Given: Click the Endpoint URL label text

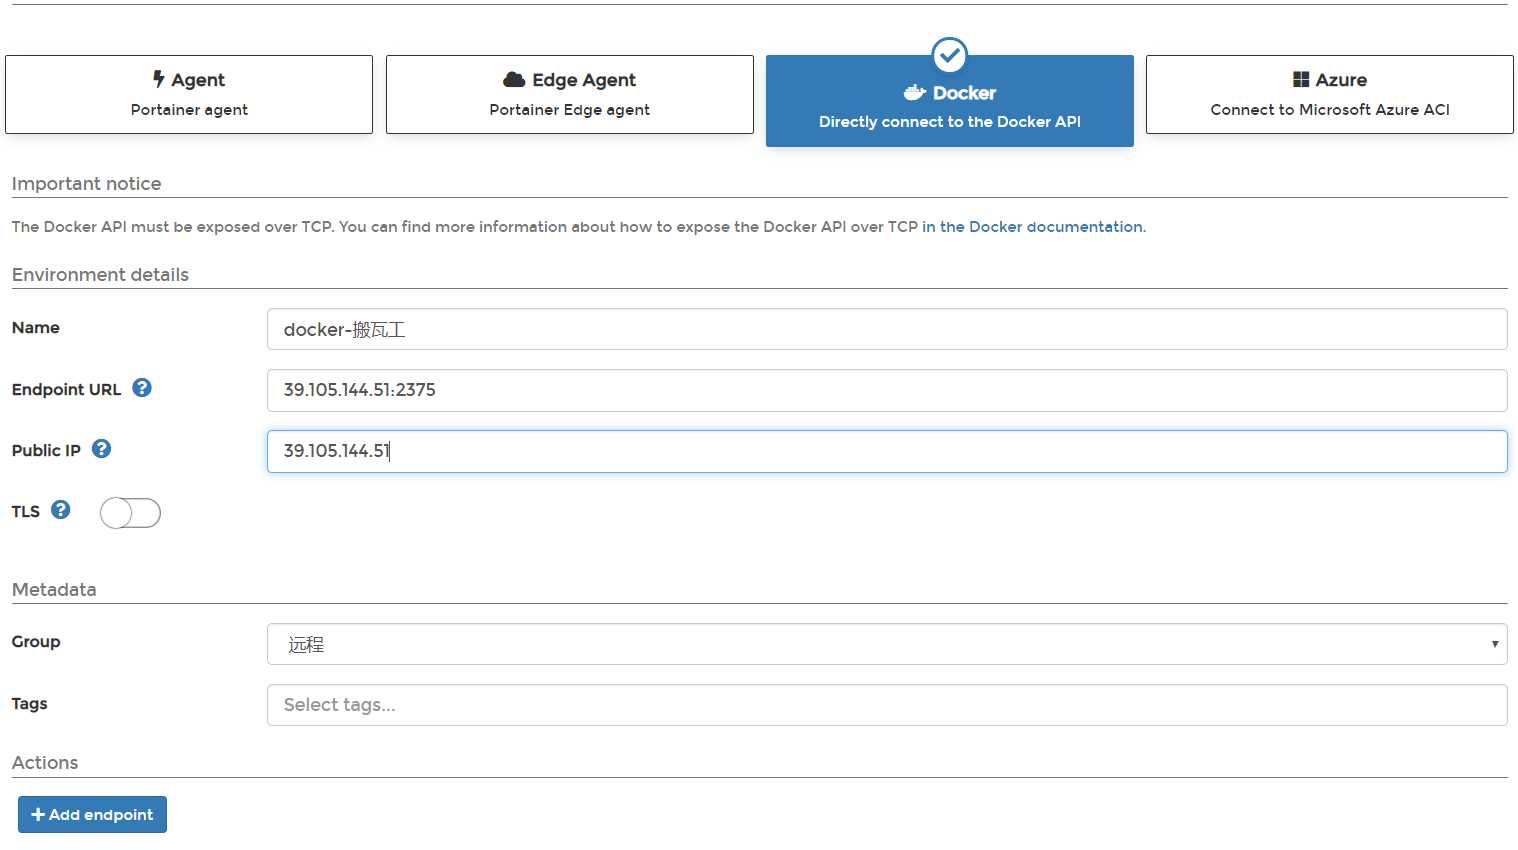Looking at the screenshot, I should click(x=66, y=389).
